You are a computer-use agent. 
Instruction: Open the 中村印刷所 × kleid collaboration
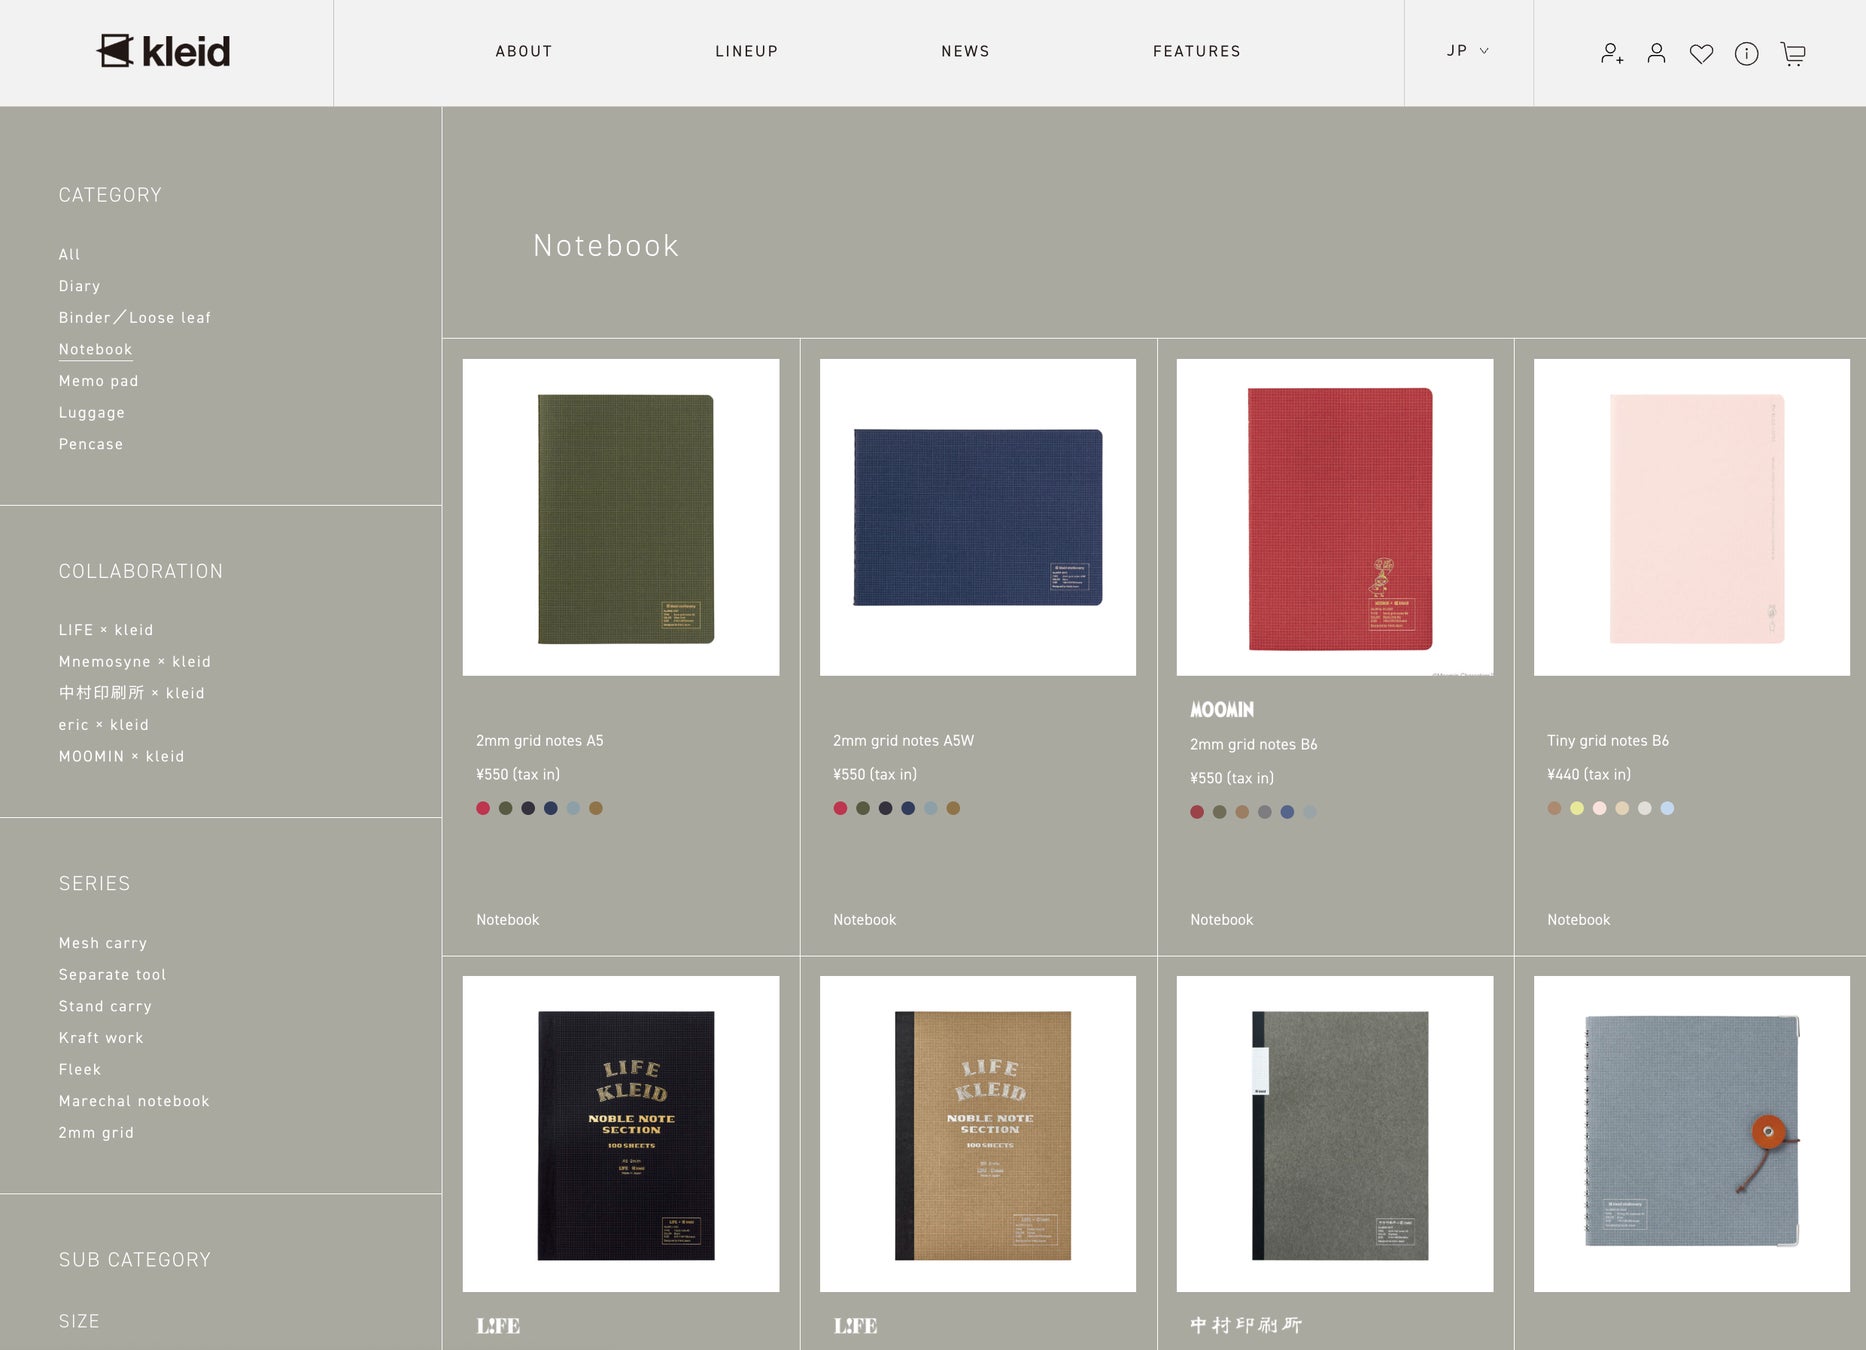(131, 693)
